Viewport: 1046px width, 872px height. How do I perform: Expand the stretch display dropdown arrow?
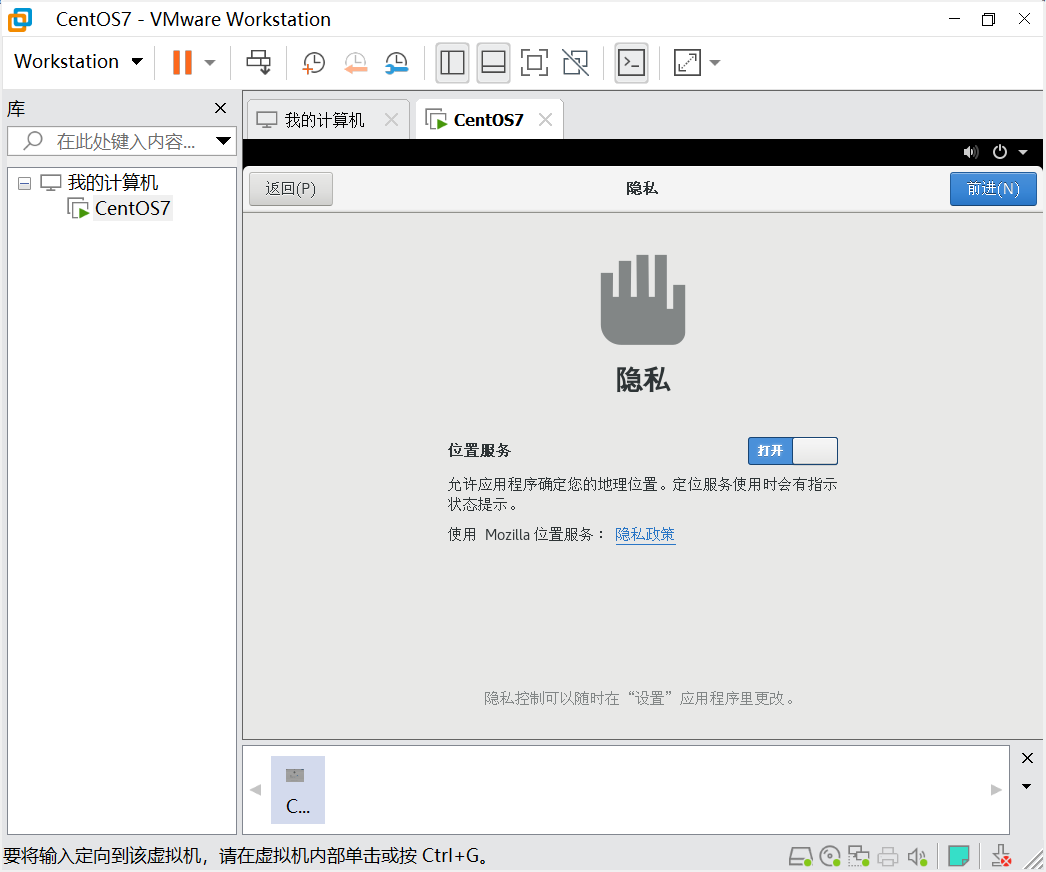click(715, 63)
